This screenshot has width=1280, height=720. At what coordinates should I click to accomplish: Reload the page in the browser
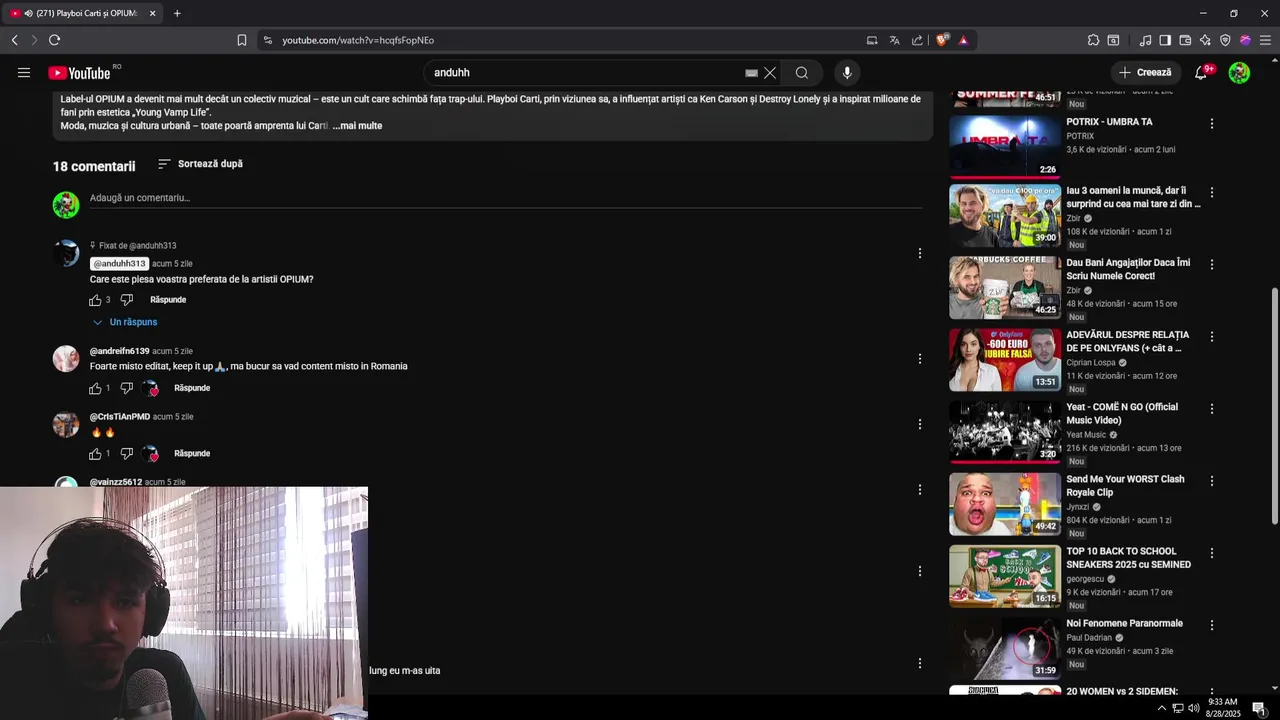click(54, 40)
